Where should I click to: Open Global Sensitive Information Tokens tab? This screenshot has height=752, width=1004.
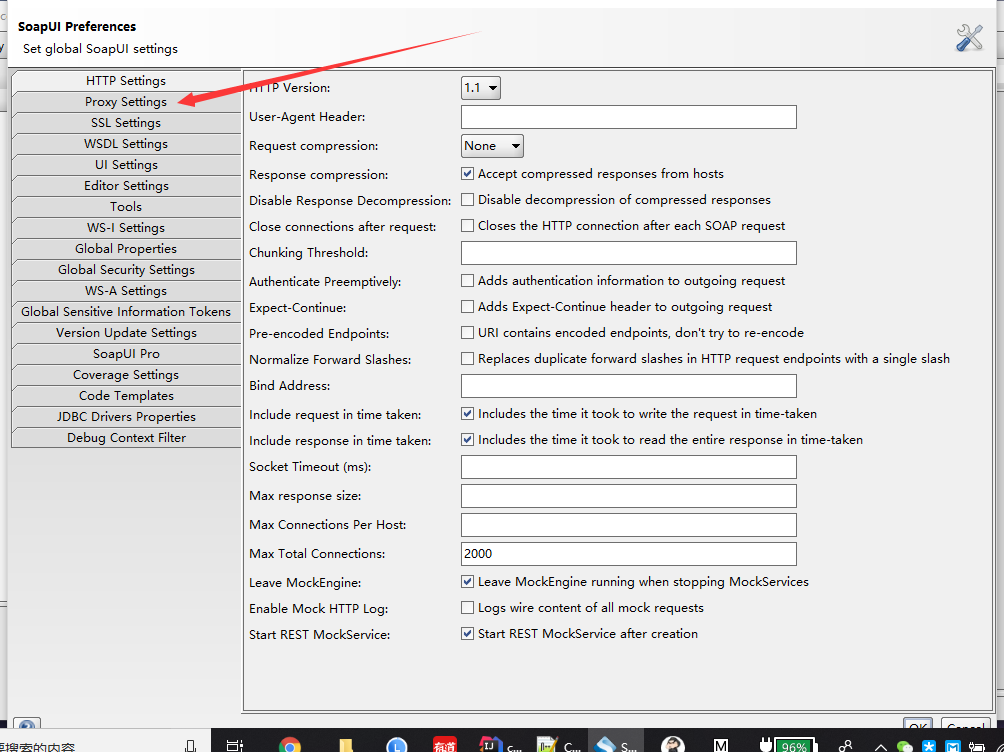click(126, 312)
